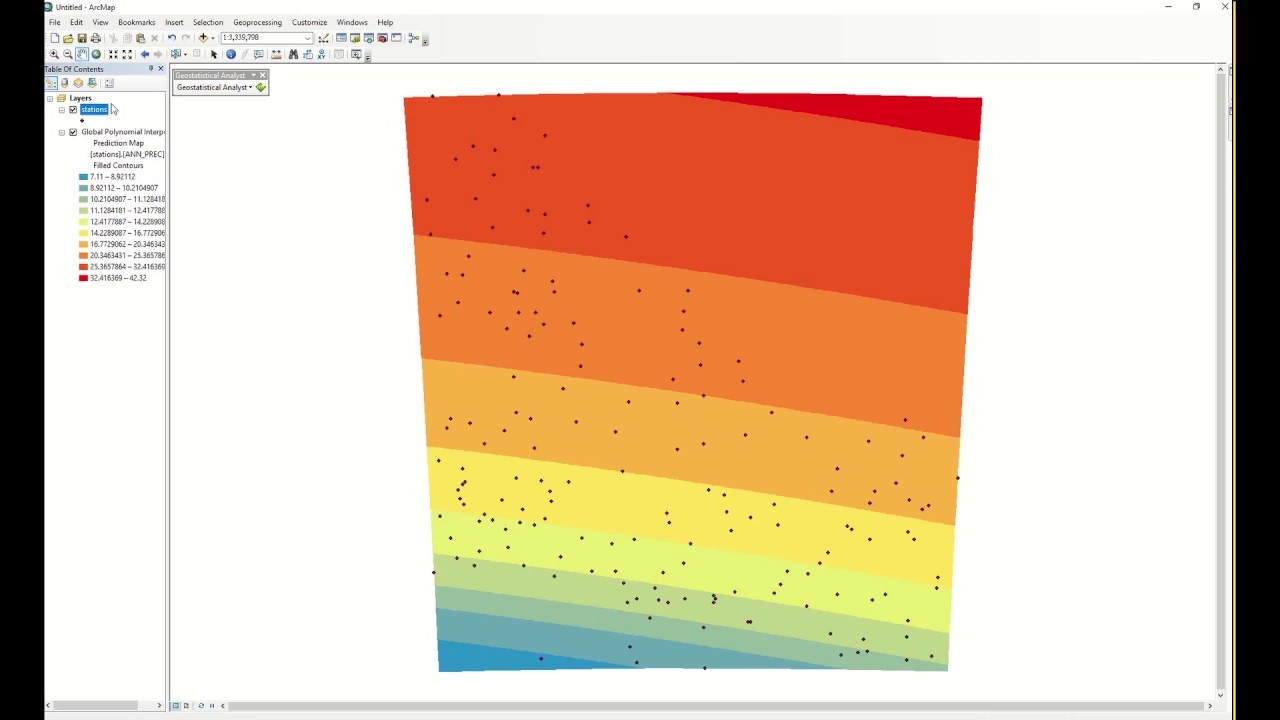
Task: Select the Zoom Out tool
Action: click(x=68, y=54)
